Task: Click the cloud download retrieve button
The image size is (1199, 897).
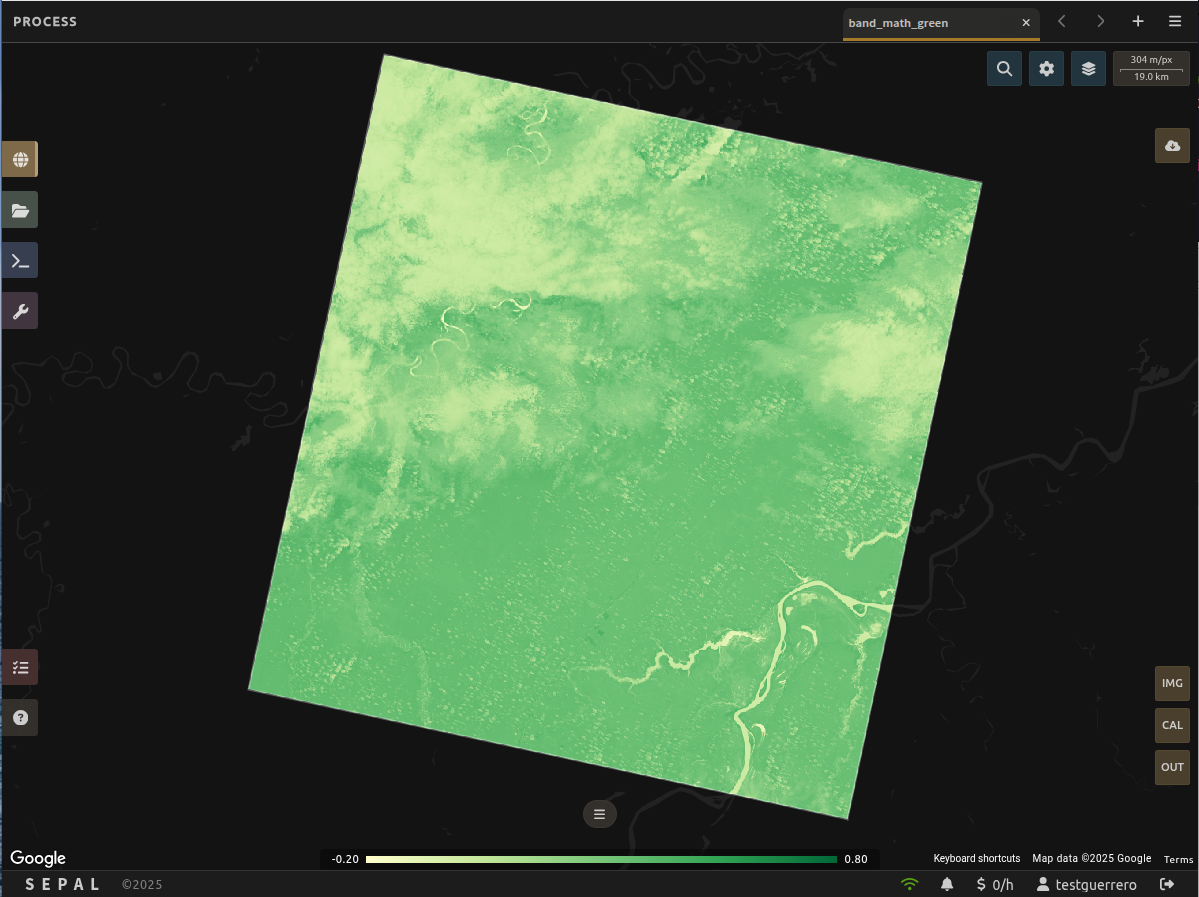Action: click(x=1172, y=146)
